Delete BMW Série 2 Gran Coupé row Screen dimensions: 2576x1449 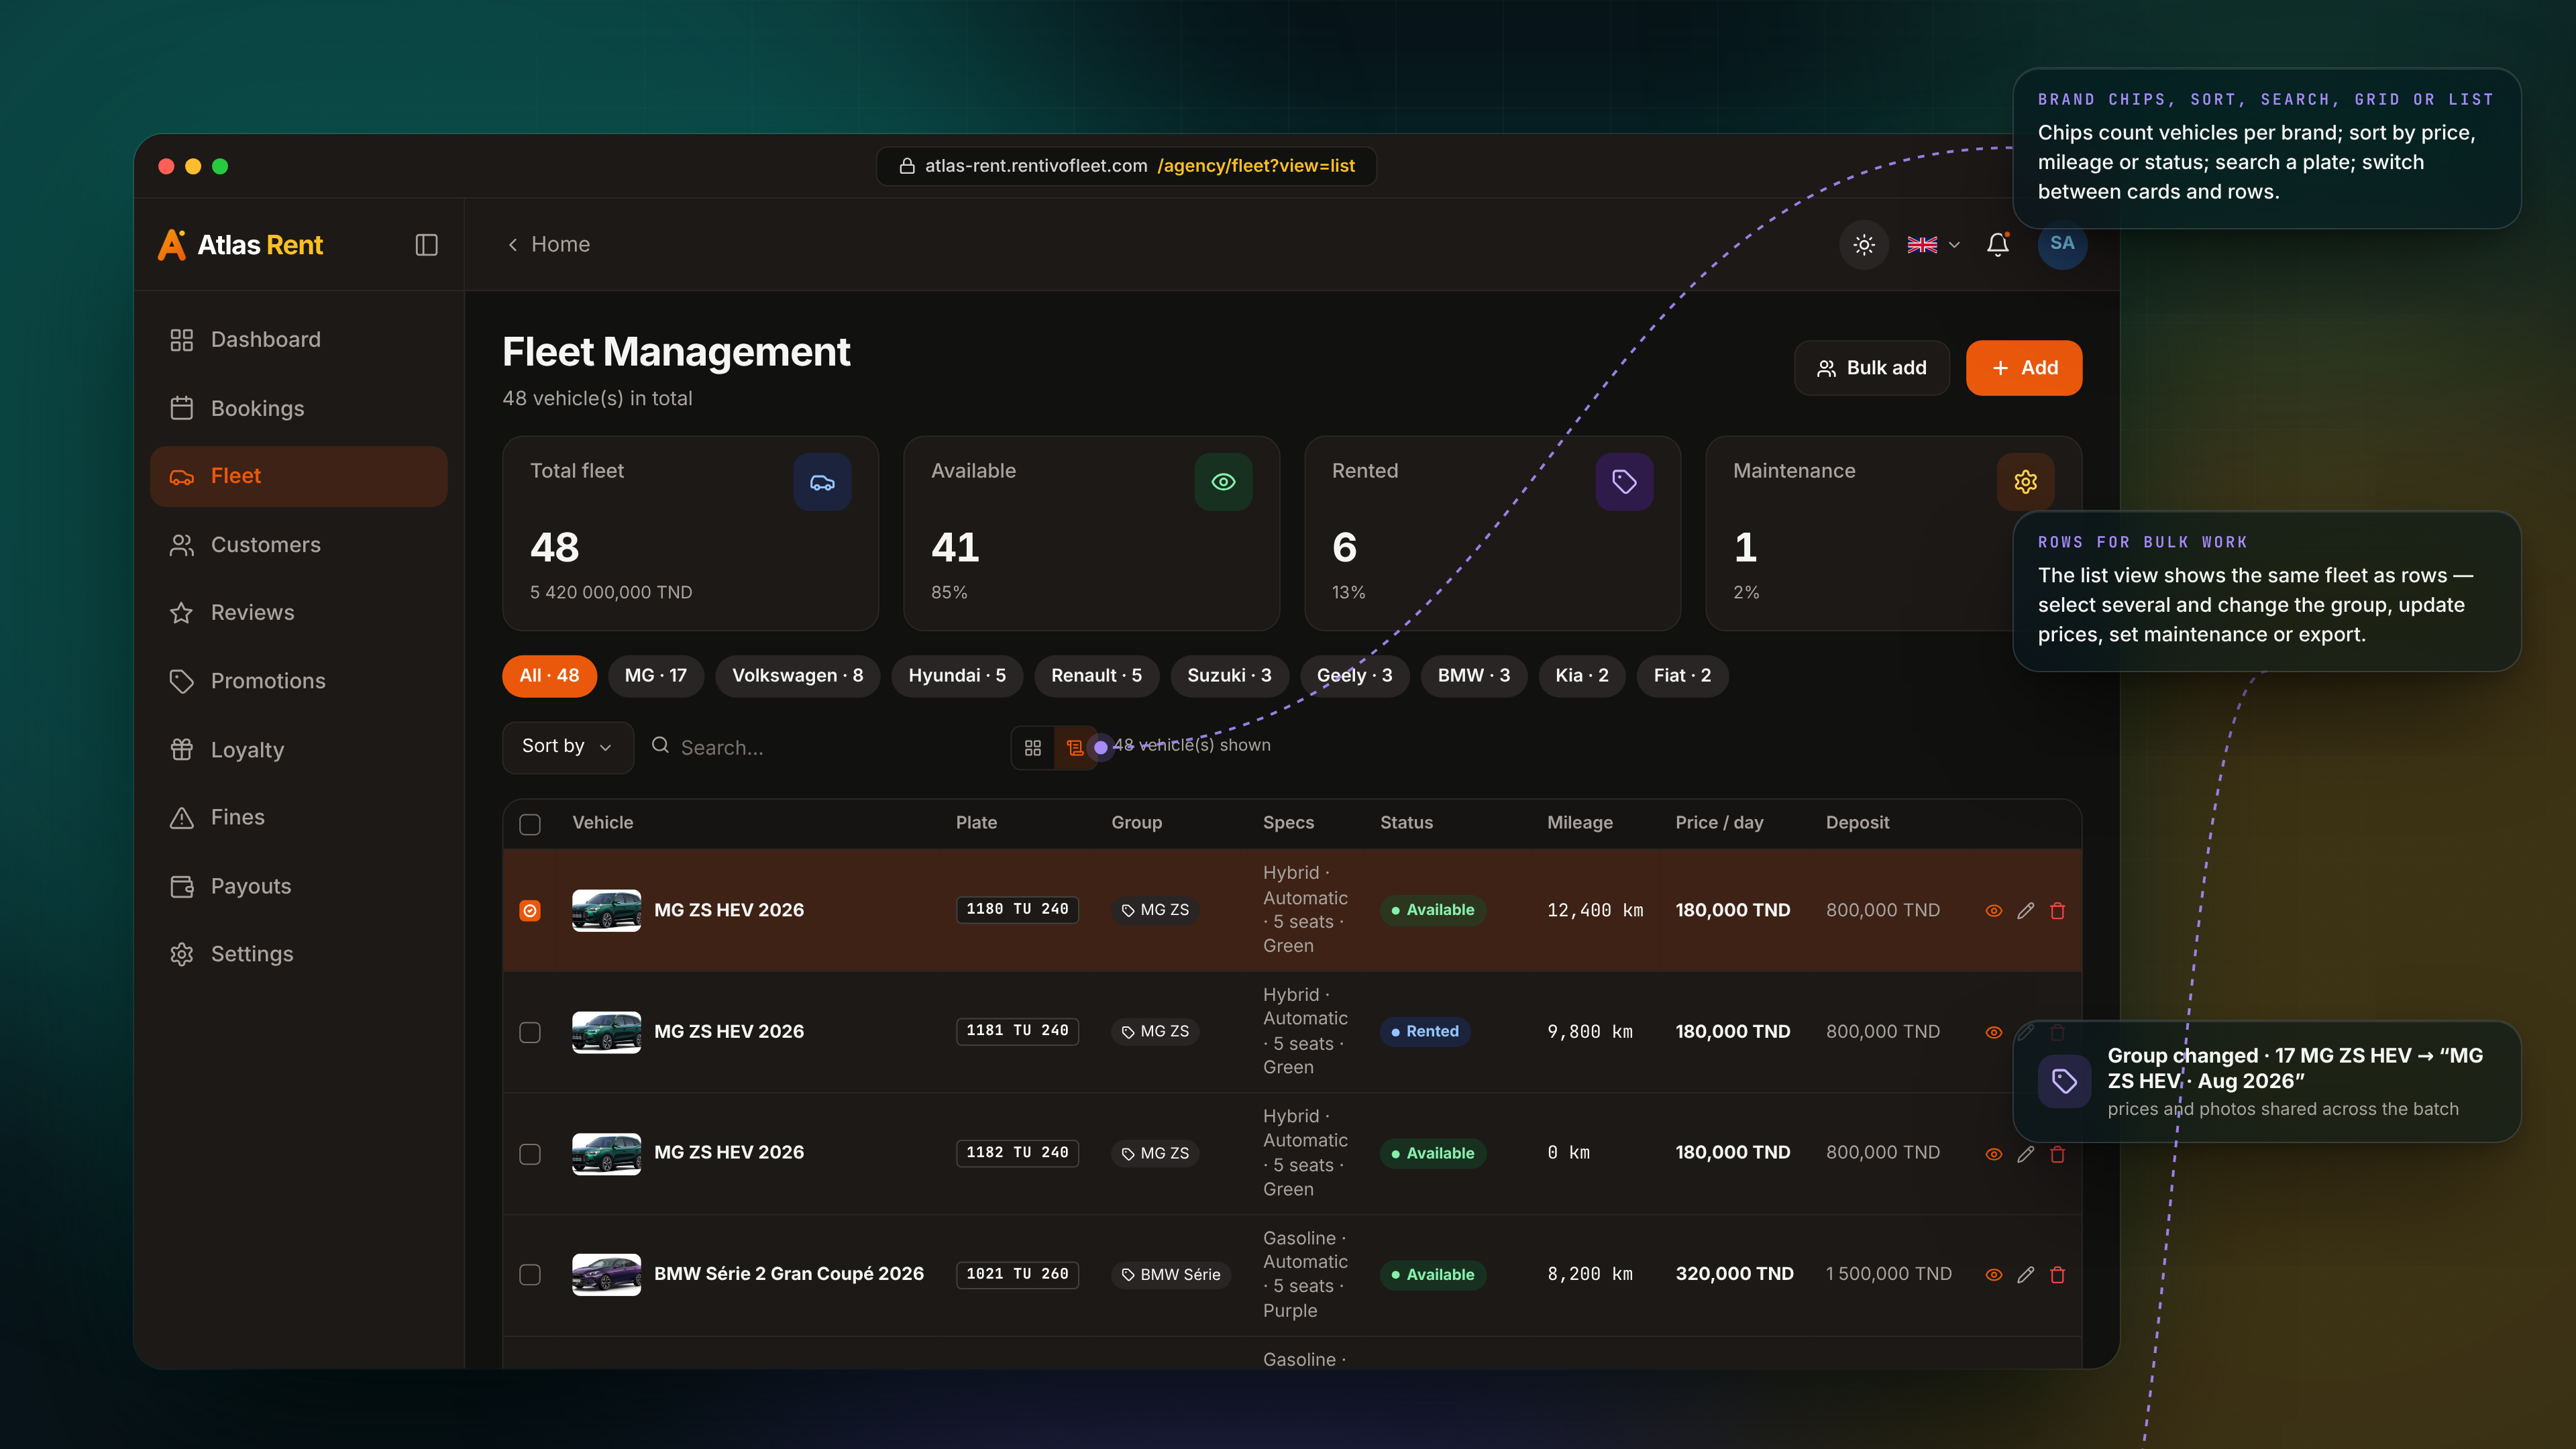click(2058, 1275)
